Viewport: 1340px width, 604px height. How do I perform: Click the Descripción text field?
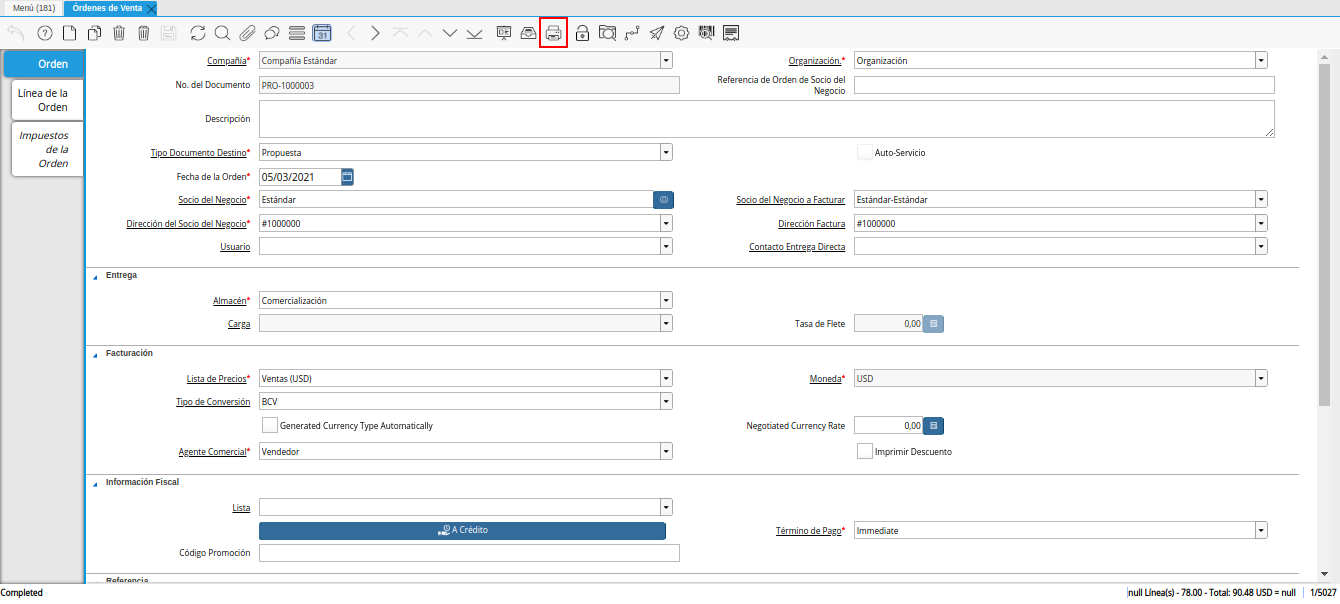point(766,118)
